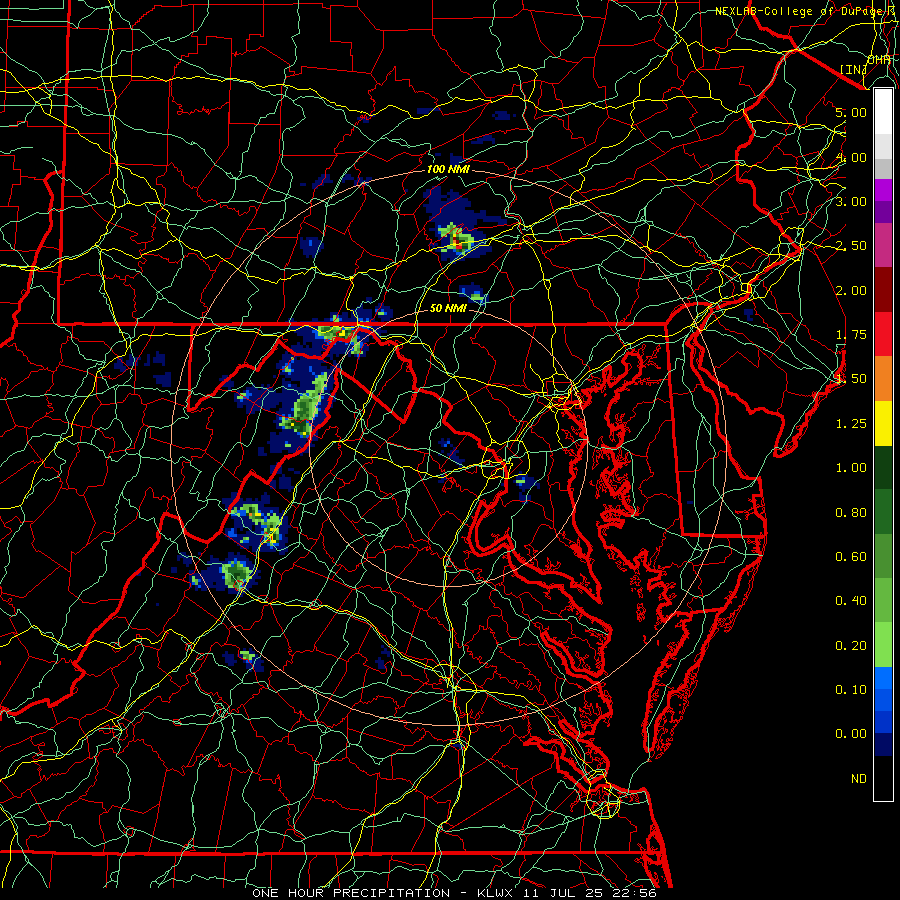900x900 pixels.
Task: Click the ONE HOUR PRECIPITATION title text
Action: pos(351,893)
